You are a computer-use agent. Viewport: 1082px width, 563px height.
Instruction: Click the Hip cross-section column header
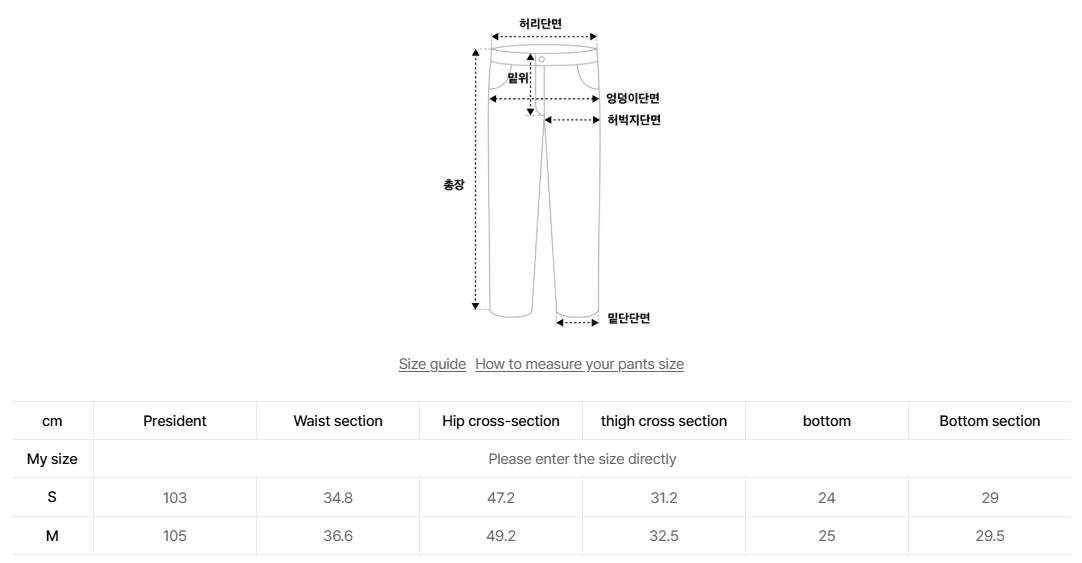click(501, 421)
